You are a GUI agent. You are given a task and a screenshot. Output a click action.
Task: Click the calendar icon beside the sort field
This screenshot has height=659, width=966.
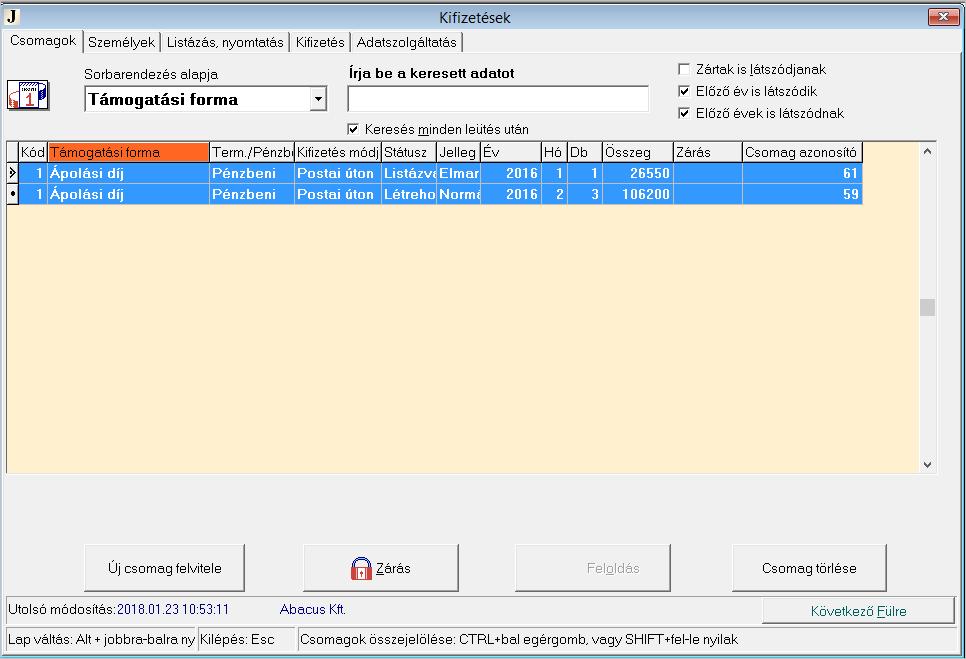point(28,95)
